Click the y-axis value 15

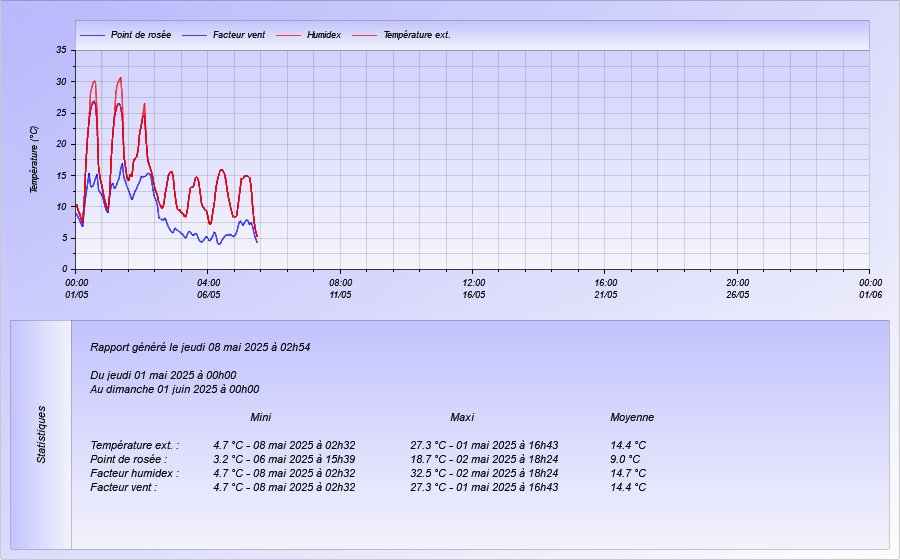click(61, 176)
